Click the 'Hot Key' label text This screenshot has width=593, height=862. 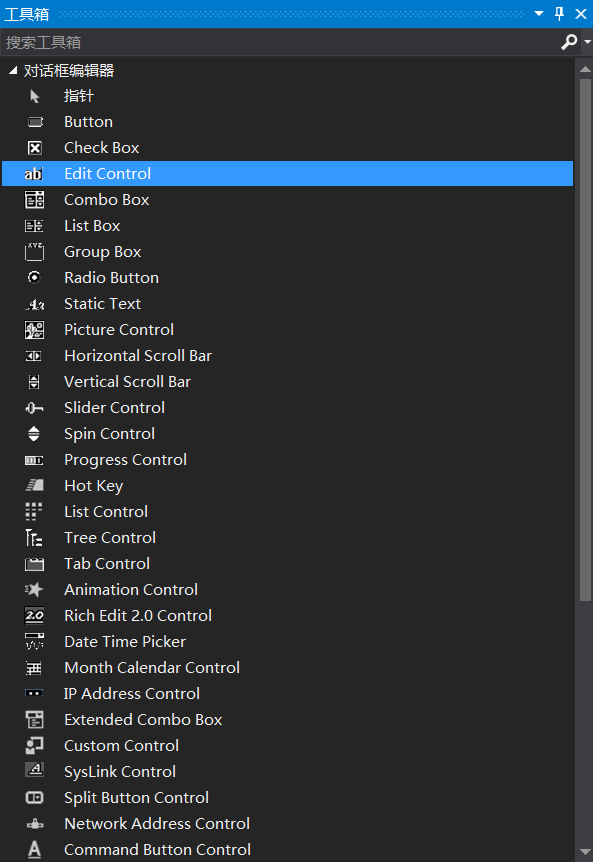[x=94, y=486]
